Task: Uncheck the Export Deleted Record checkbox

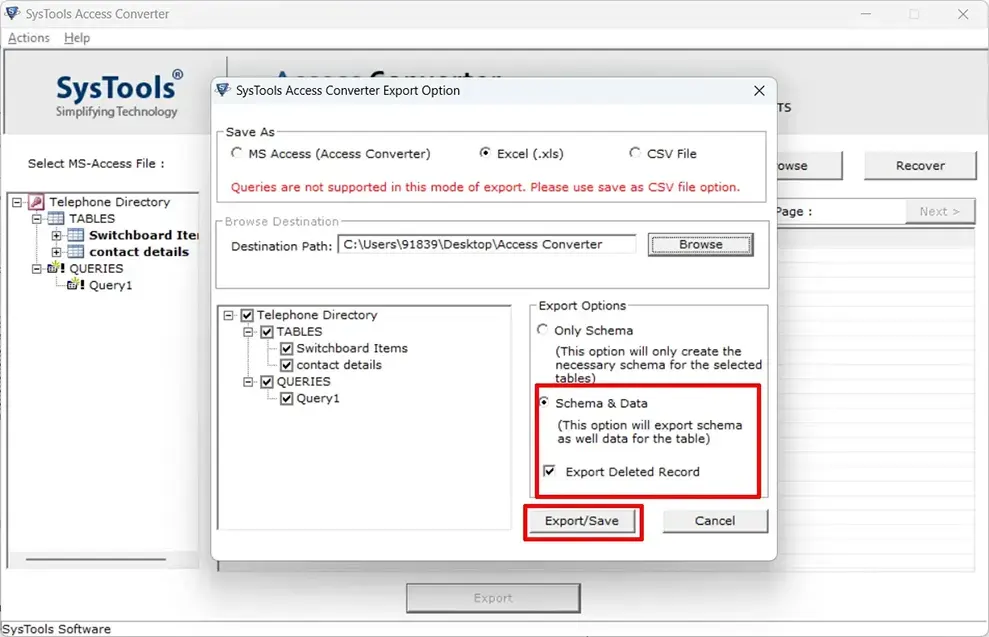Action: (549, 471)
